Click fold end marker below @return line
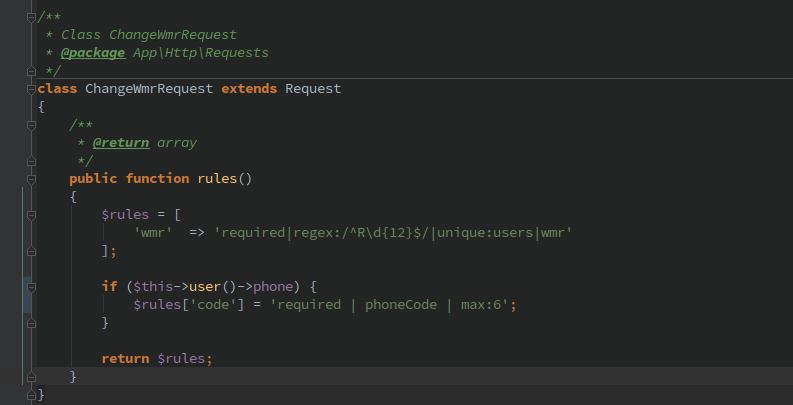Viewport: 793px width, 405px height. pos(32,160)
